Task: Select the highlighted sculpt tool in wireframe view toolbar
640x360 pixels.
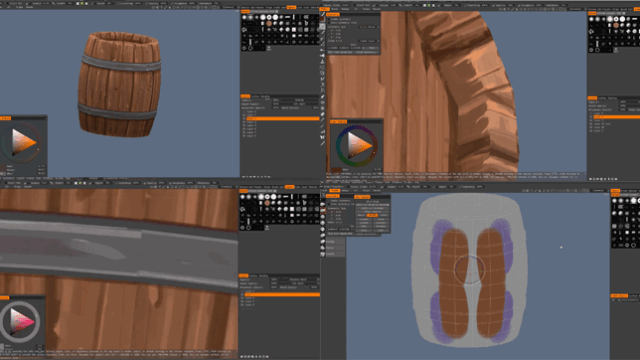Action: click(323, 211)
